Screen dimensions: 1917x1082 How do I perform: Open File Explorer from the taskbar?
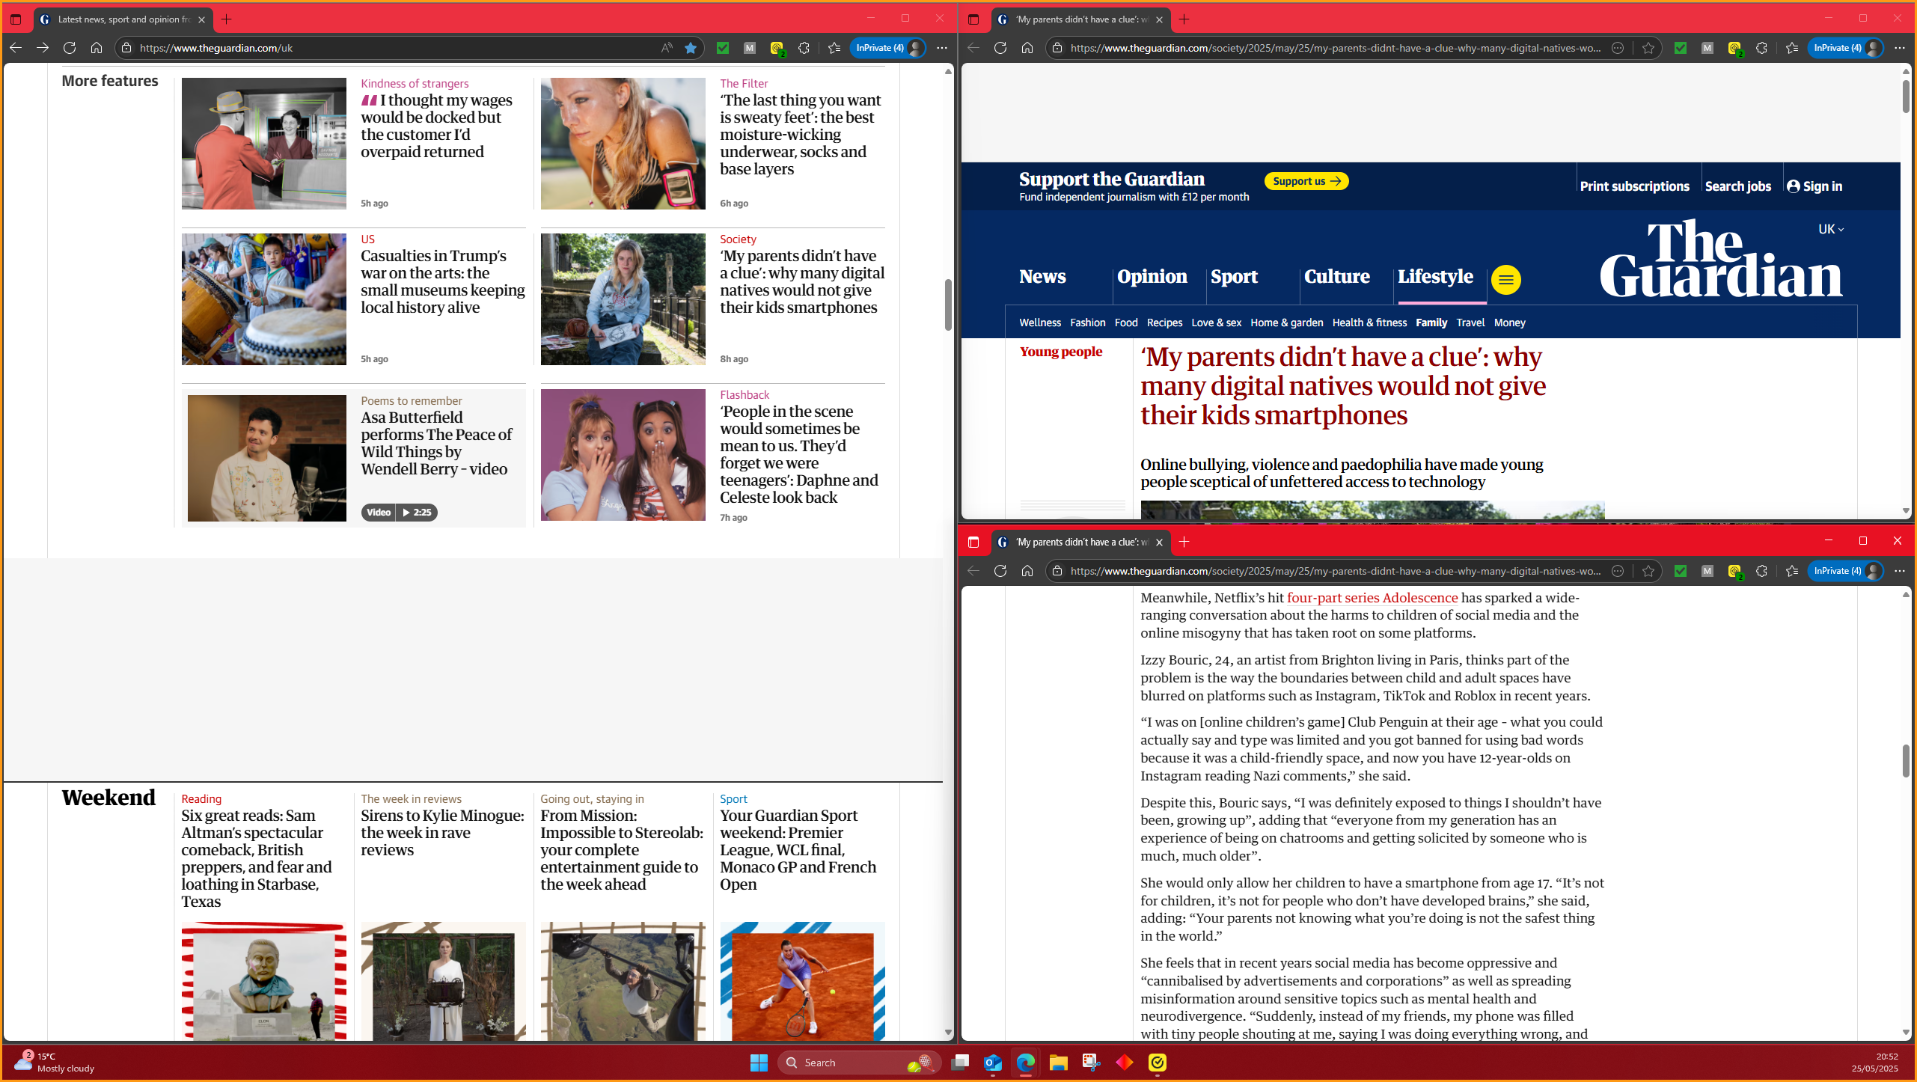click(x=1058, y=1062)
